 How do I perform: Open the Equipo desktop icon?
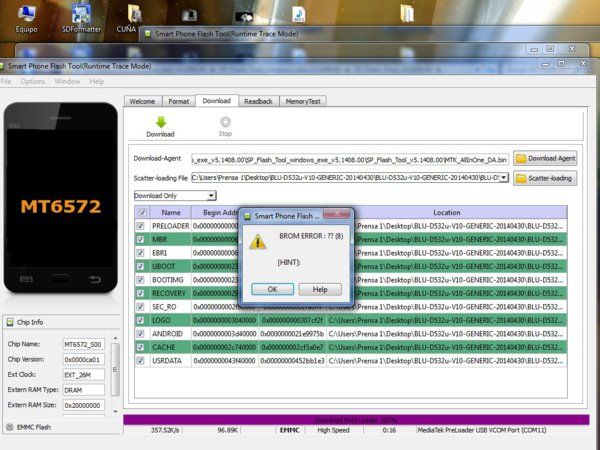click(x=26, y=18)
